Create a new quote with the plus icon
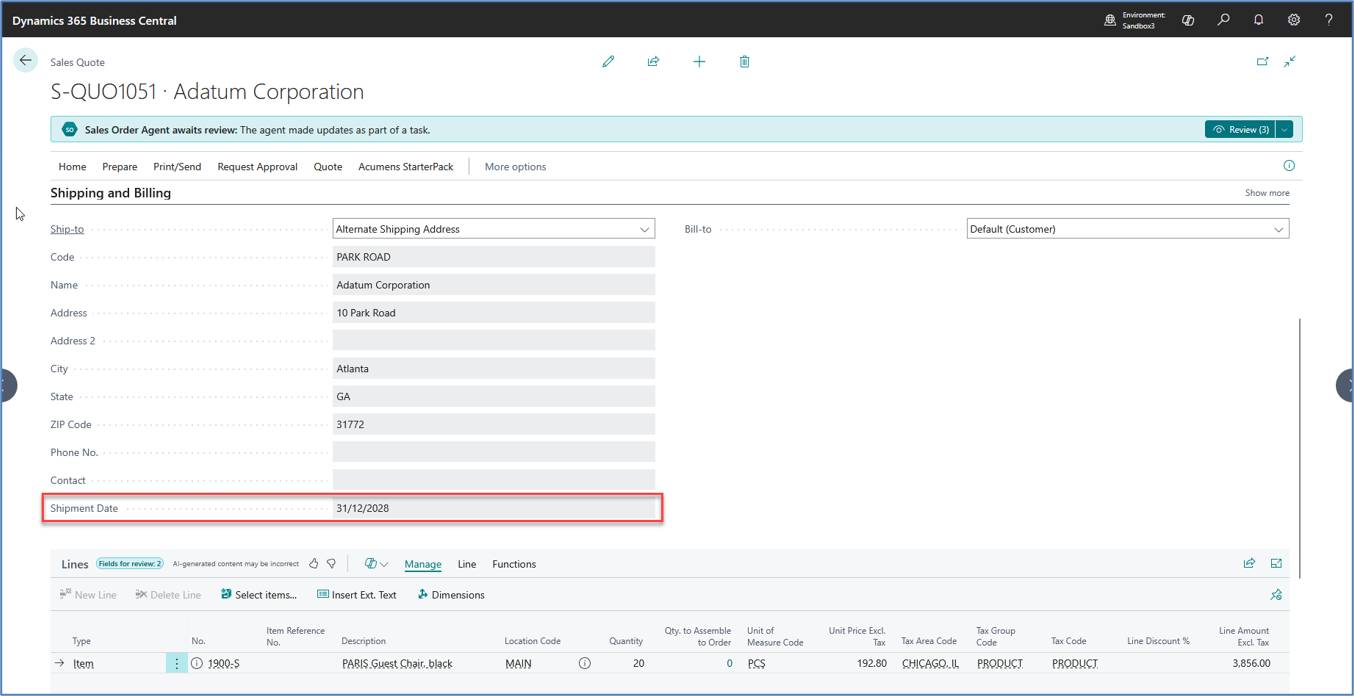This screenshot has width=1354, height=696. [x=699, y=62]
